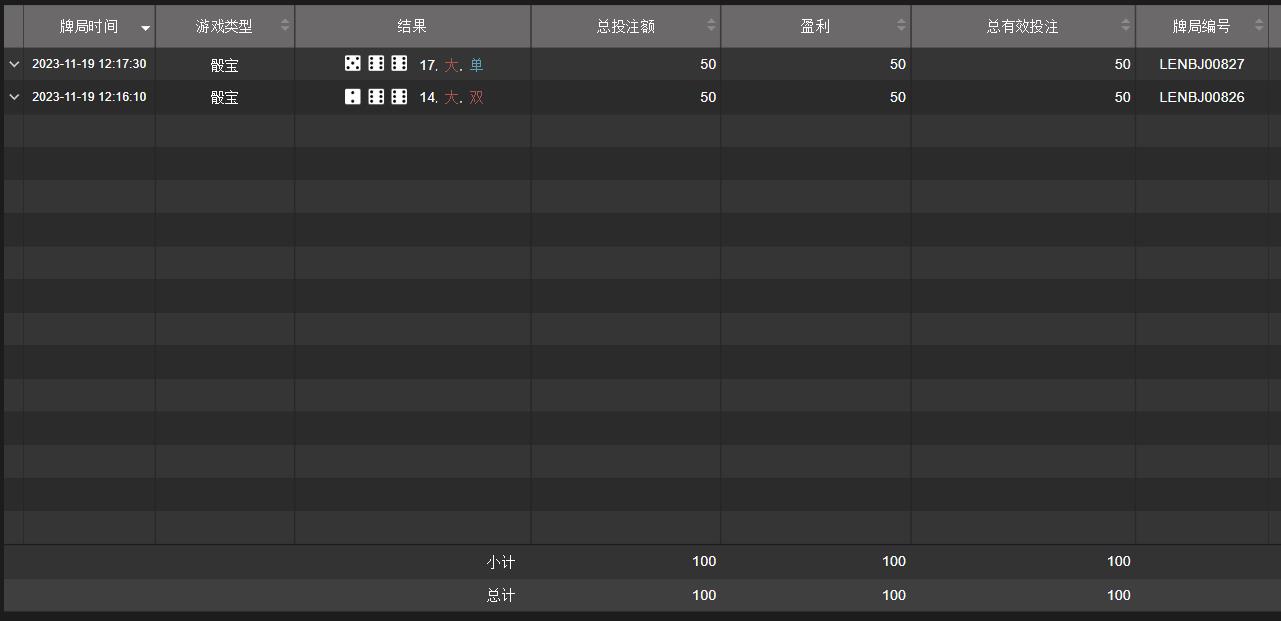Click 小计 盈利 value 100
This screenshot has height=621, width=1281.
[x=894, y=561]
